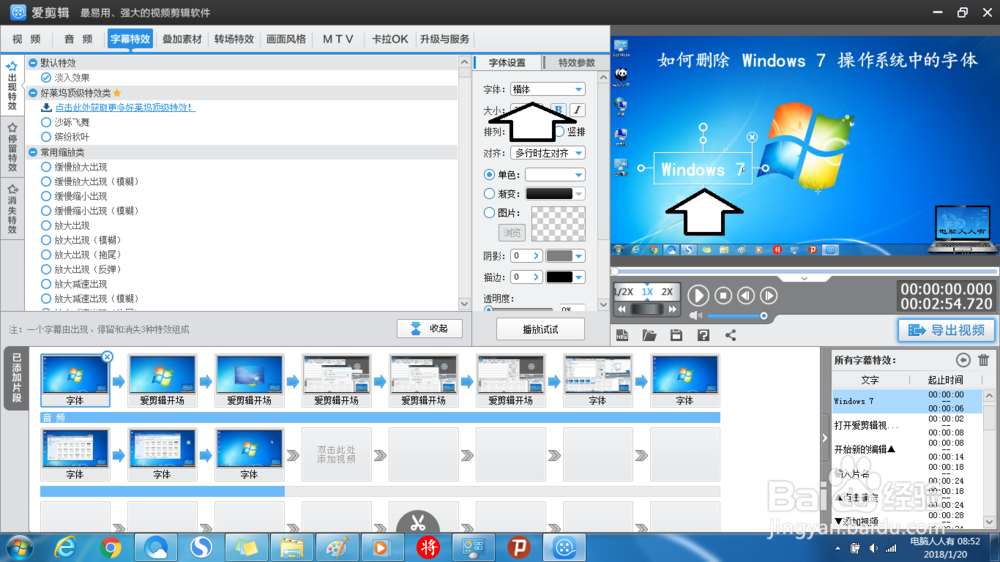Click the save project disk icon

pyautogui.click(x=676, y=335)
